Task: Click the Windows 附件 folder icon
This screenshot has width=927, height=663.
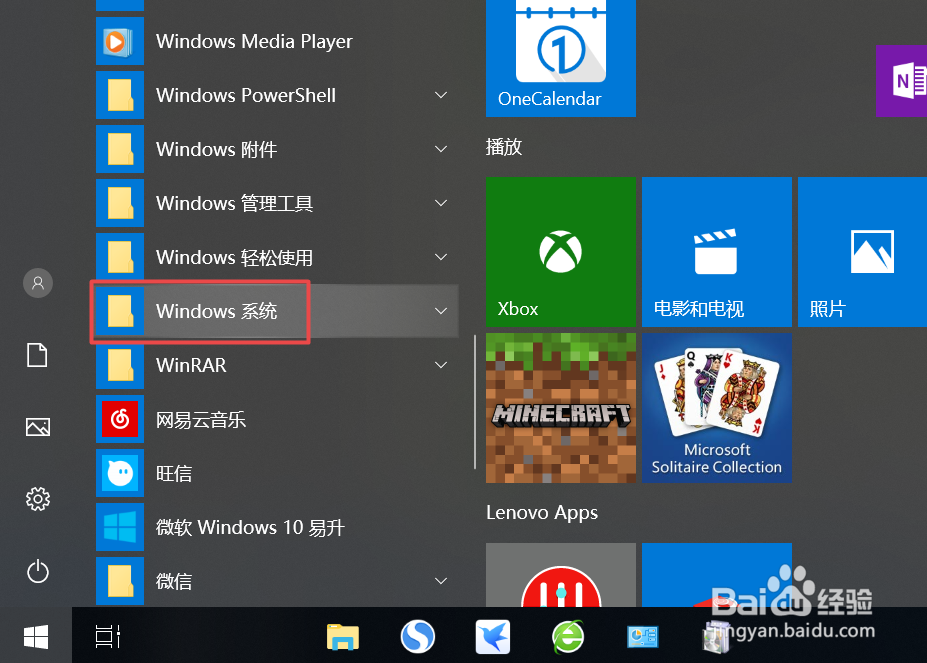Action: pyautogui.click(x=120, y=149)
